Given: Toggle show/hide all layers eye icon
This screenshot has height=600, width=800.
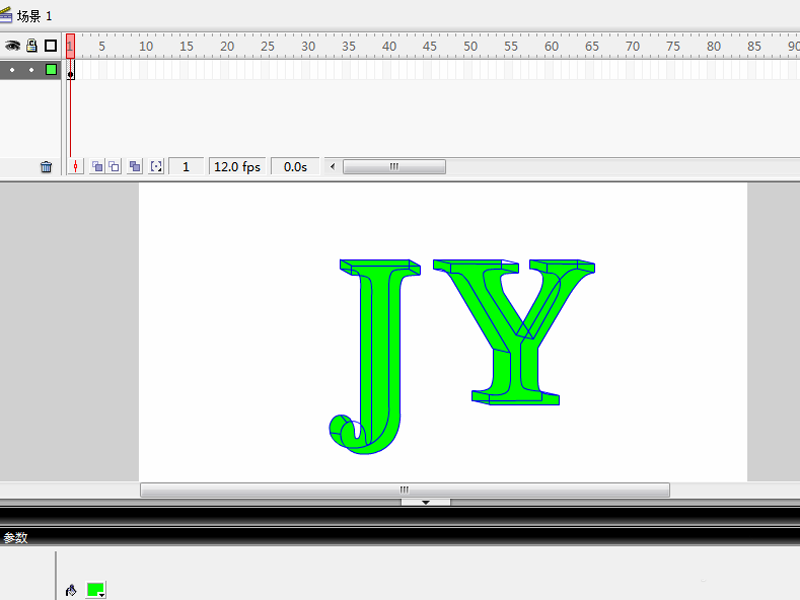Looking at the screenshot, I should pos(12,46).
